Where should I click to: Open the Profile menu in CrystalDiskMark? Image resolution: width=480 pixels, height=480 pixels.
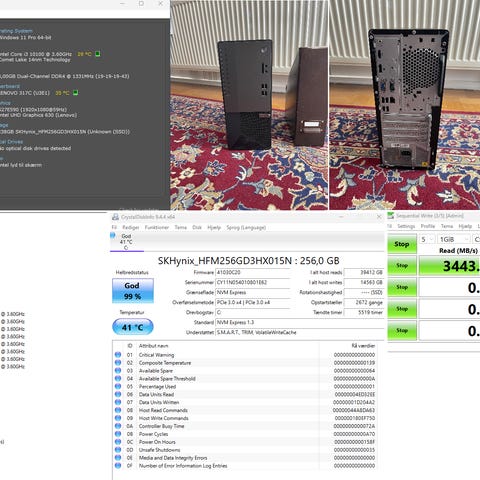pyautogui.click(x=428, y=226)
